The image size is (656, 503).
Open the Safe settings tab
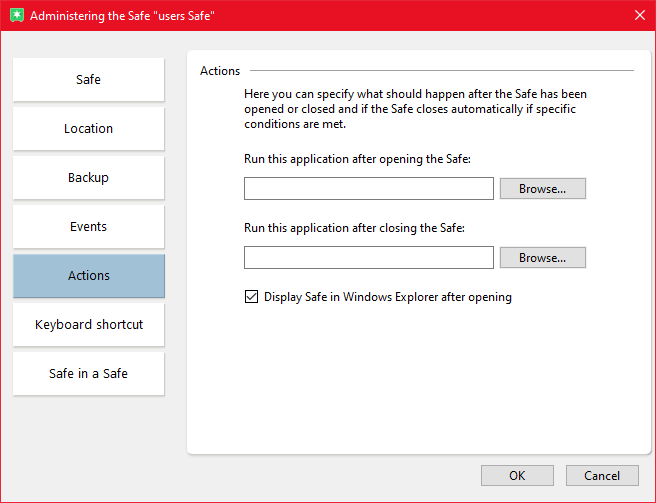pyautogui.click(x=88, y=80)
